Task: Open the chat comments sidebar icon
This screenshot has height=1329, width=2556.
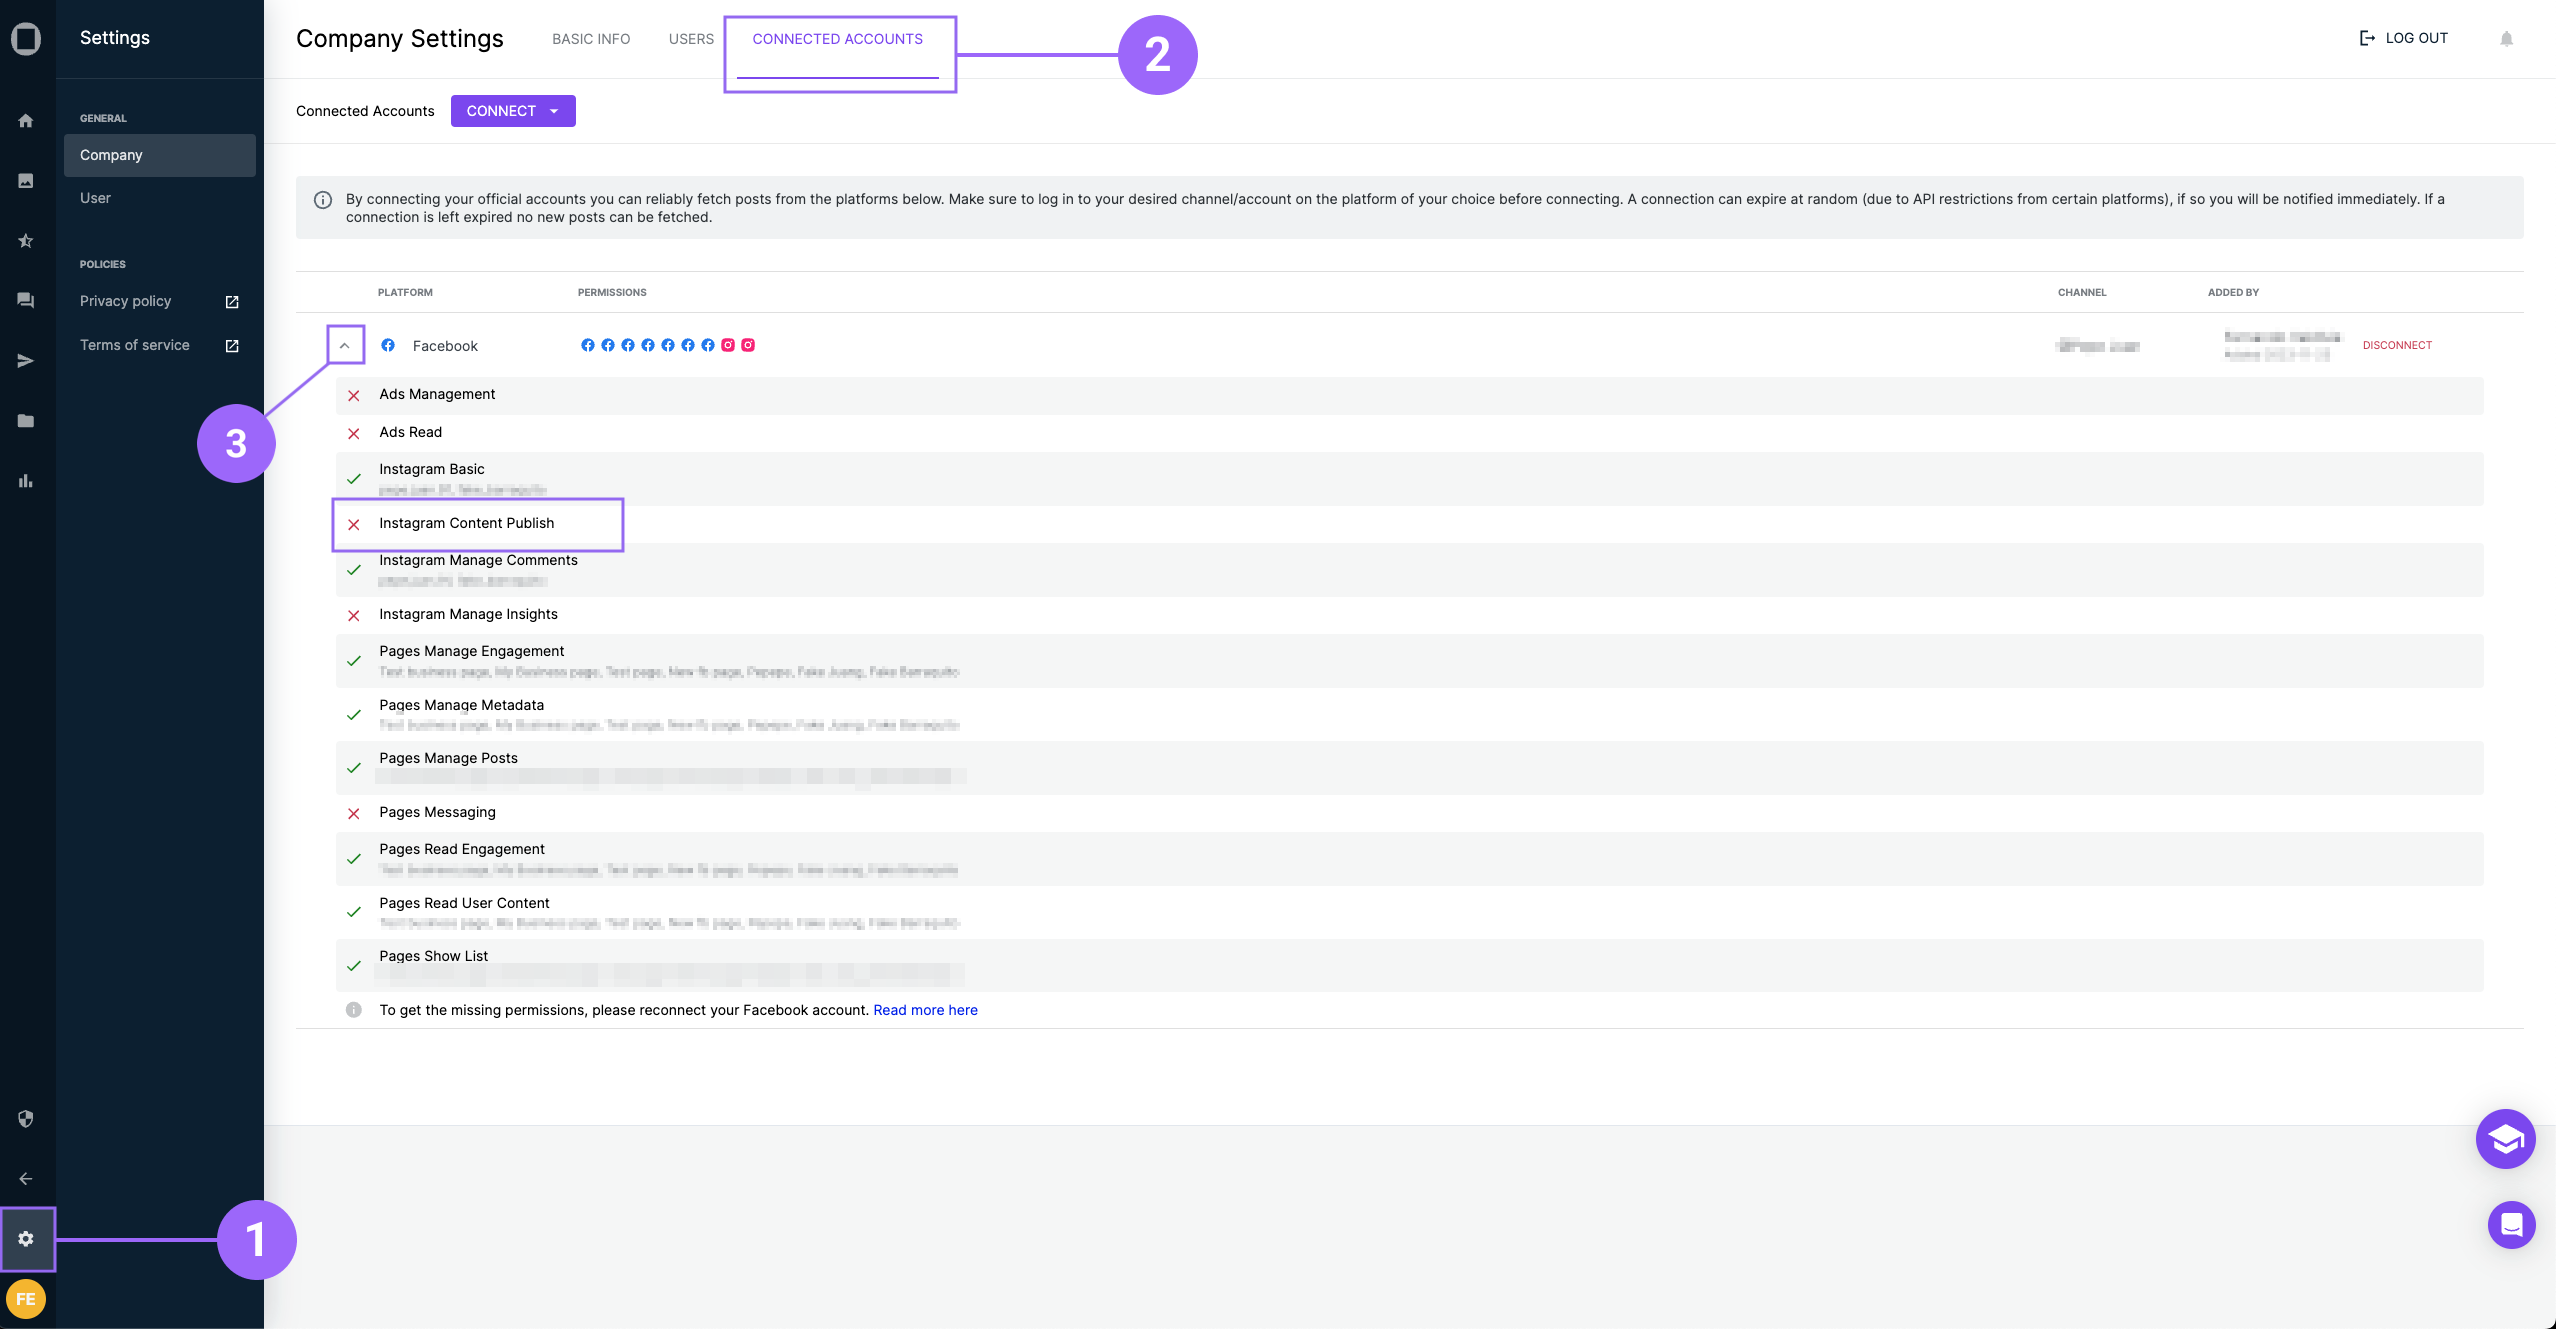Action: pyautogui.click(x=26, y=301)
